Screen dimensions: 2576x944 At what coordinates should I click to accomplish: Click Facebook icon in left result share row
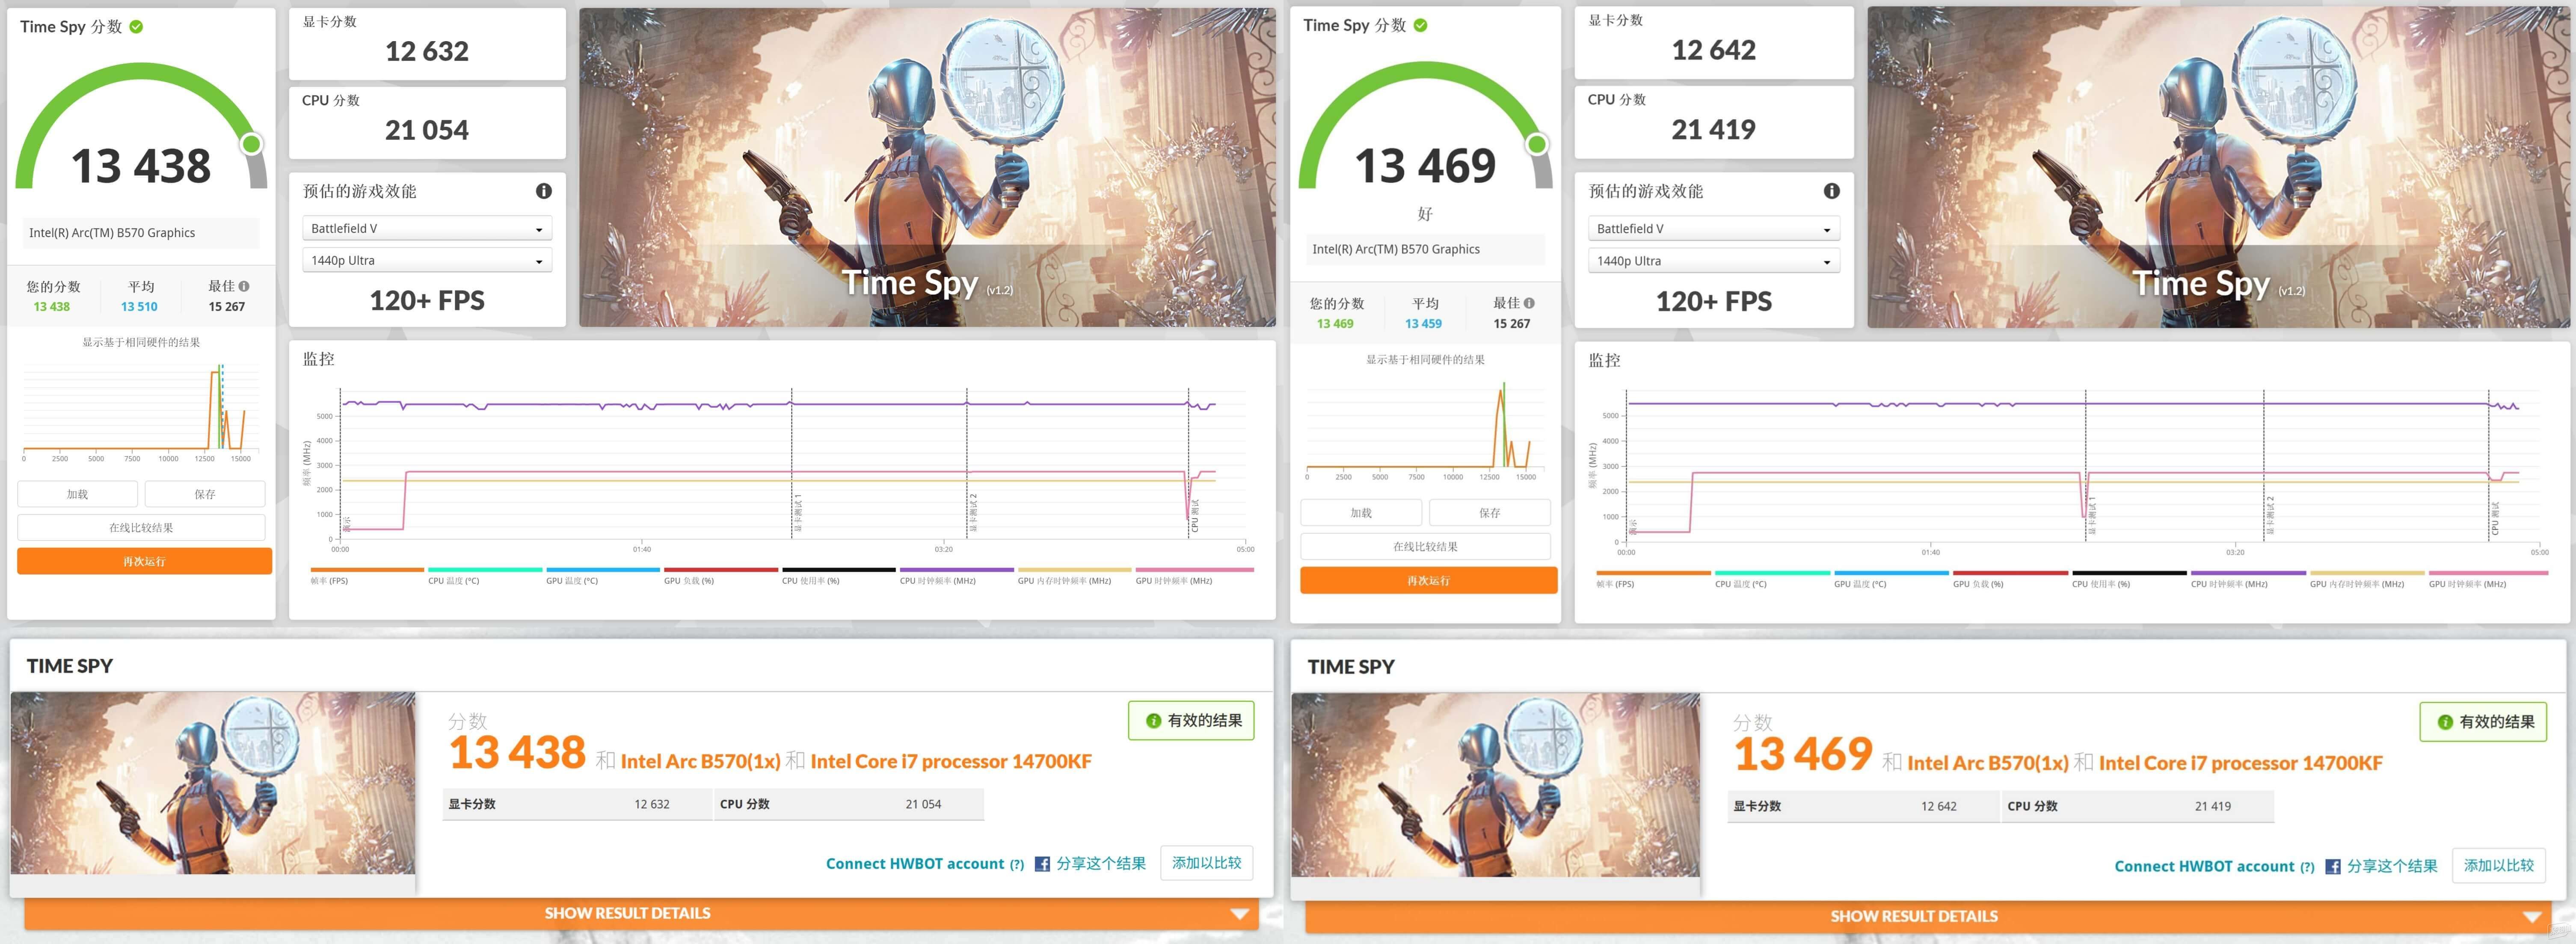pos(1042,864)
